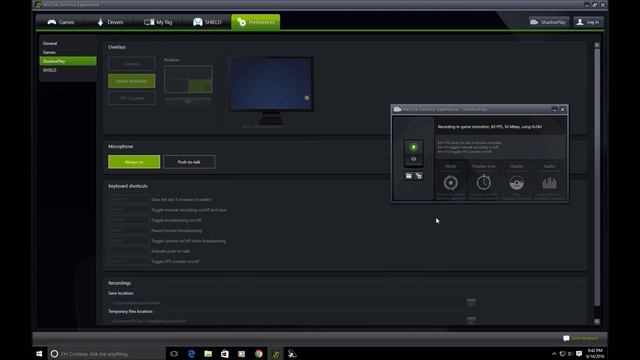Click the scrollbar up arrow
640x360 pixels.
[x=597, y=45]
